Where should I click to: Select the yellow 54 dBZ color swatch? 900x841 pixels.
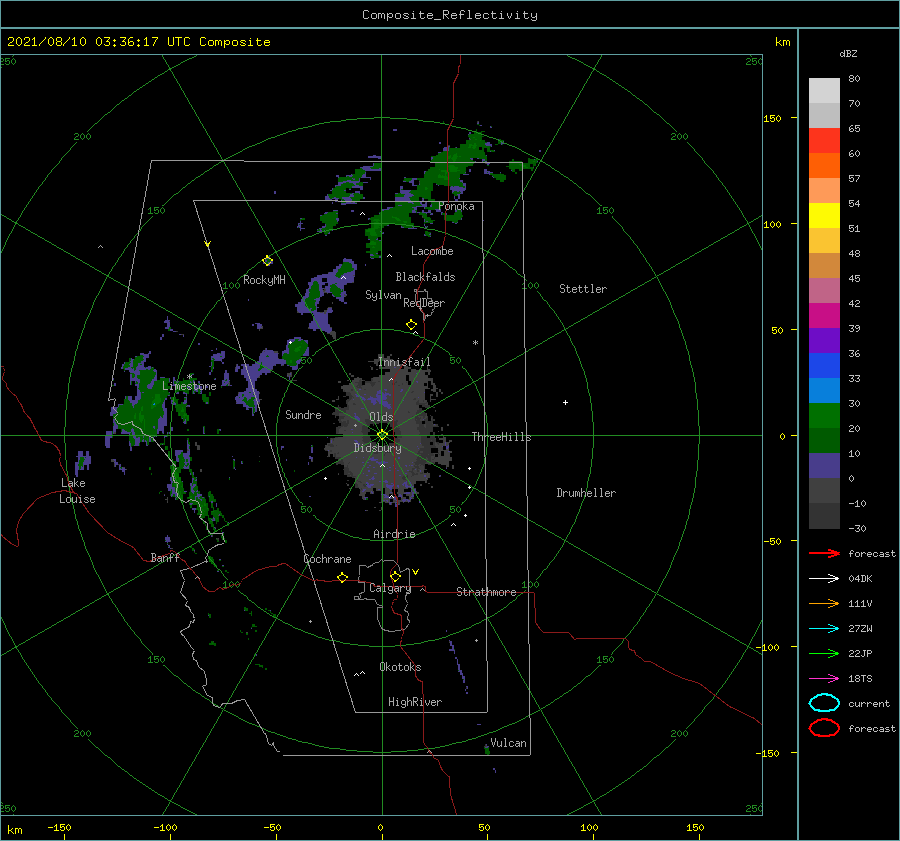click(x=824, y=215)
